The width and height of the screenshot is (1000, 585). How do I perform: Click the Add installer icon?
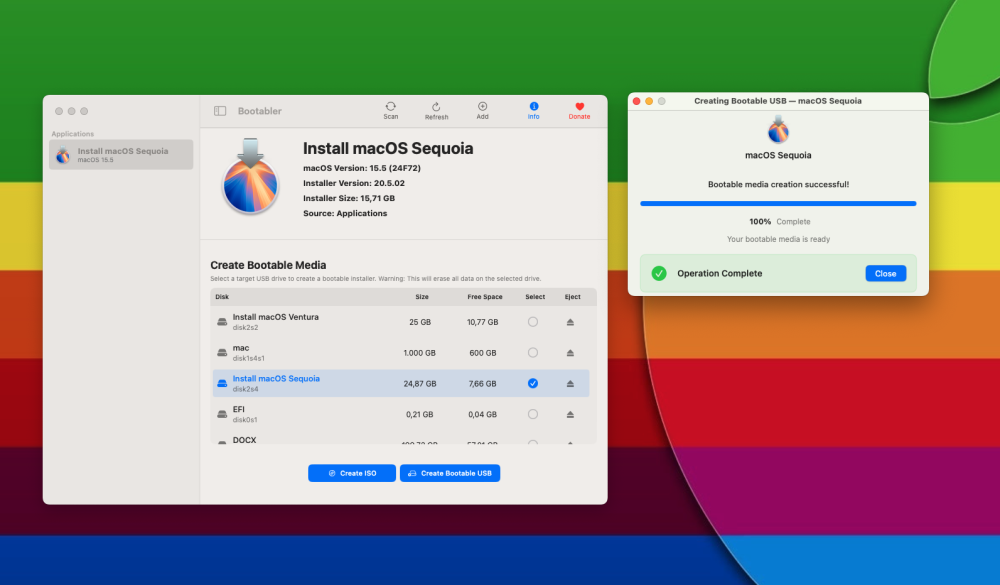click(x=482, y=110)
